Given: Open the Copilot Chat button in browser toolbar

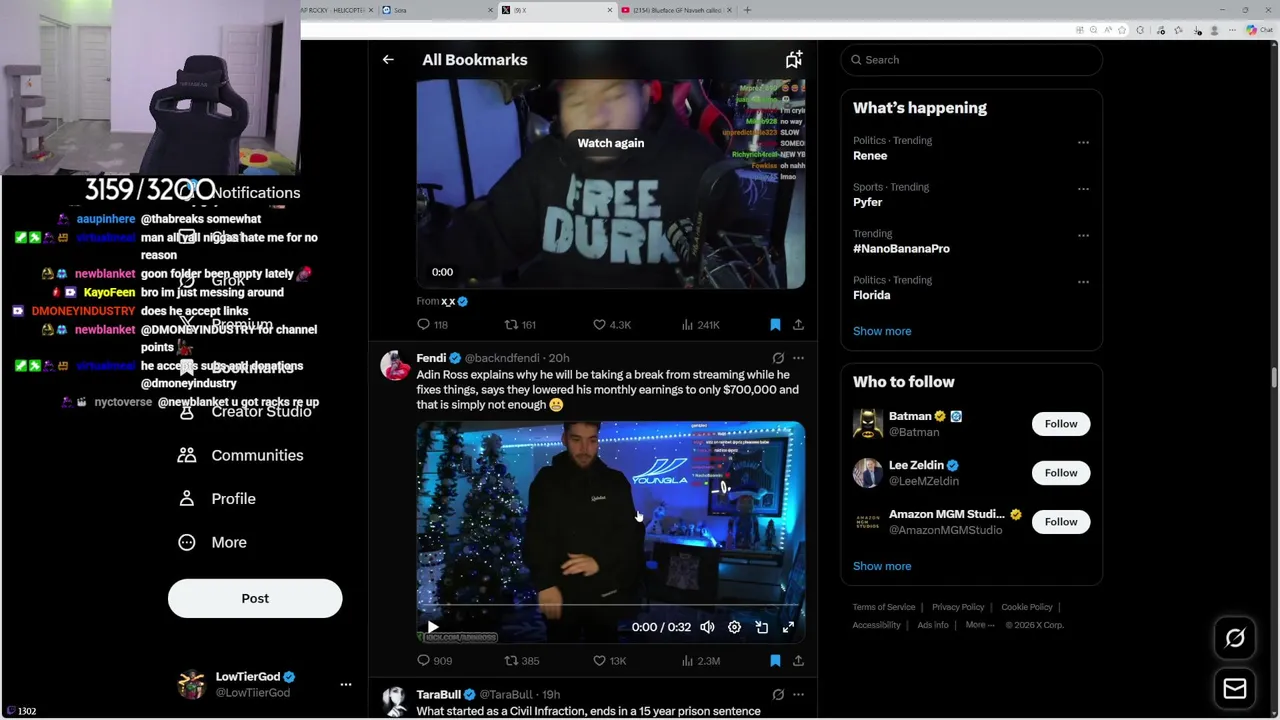Looking at the screenshot, I should (1259, 30).
